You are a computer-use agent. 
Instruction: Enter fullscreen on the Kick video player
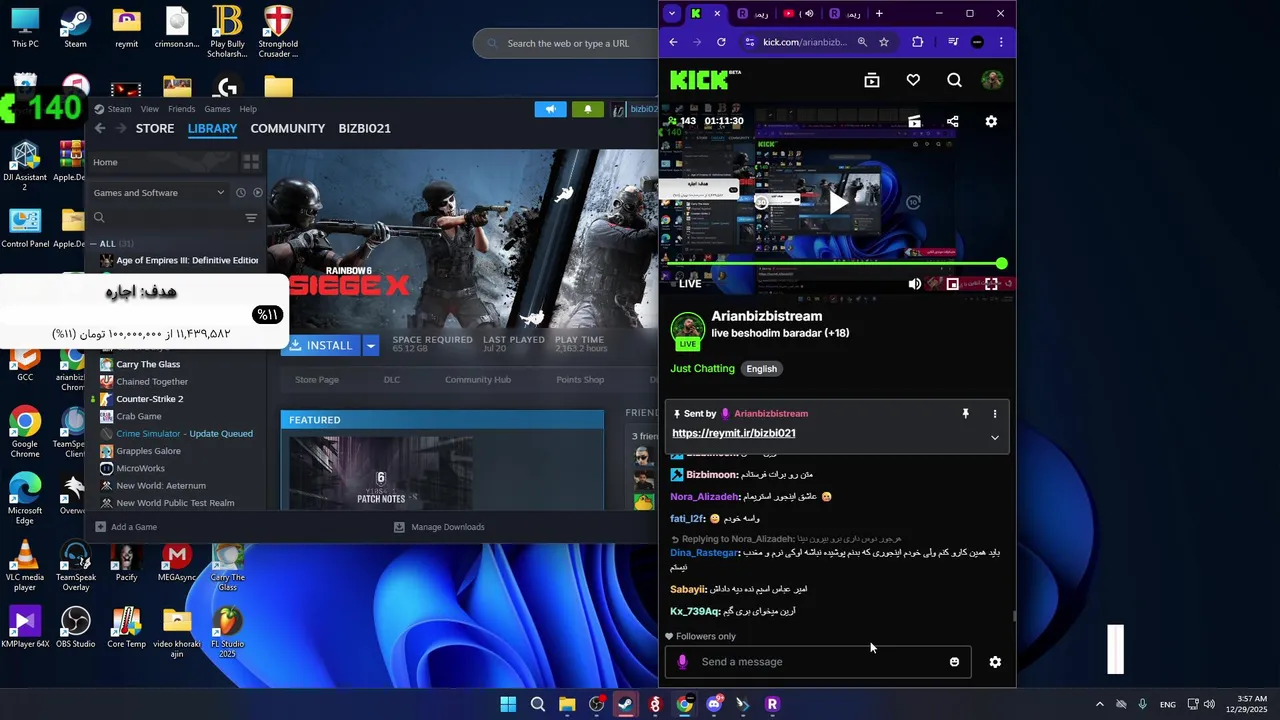[991, 284]
